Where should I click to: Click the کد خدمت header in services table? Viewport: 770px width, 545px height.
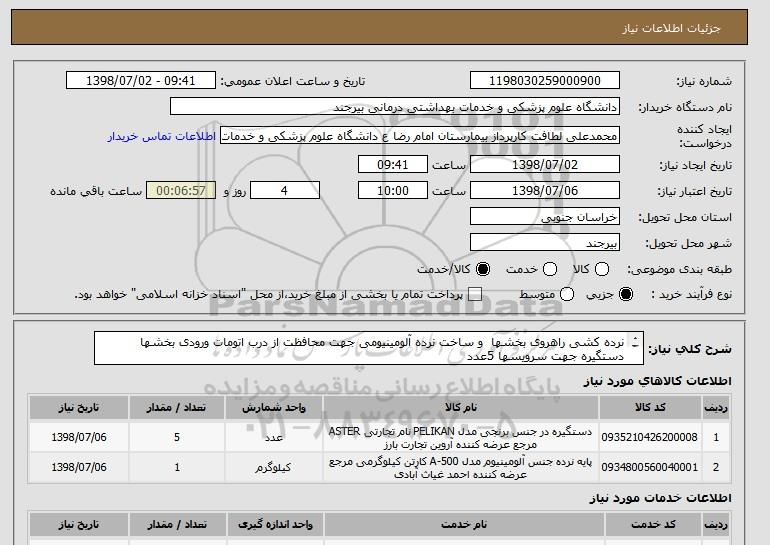[653, 525]
